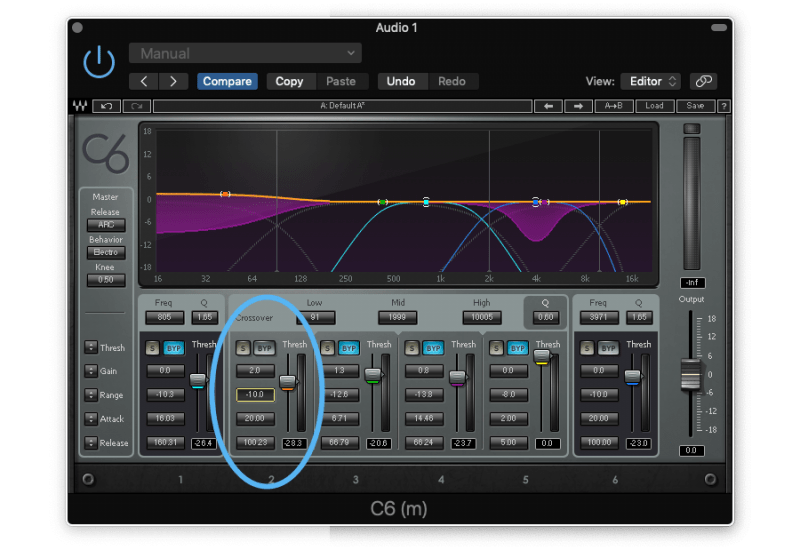Solo band 2 with its S button

click(243, 348)
